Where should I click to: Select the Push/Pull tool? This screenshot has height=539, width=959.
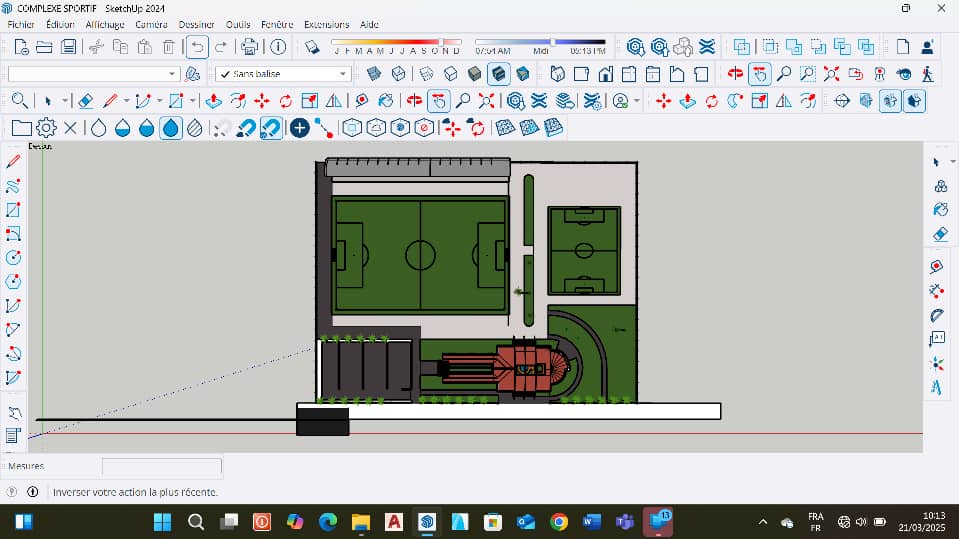pos(213,100)
